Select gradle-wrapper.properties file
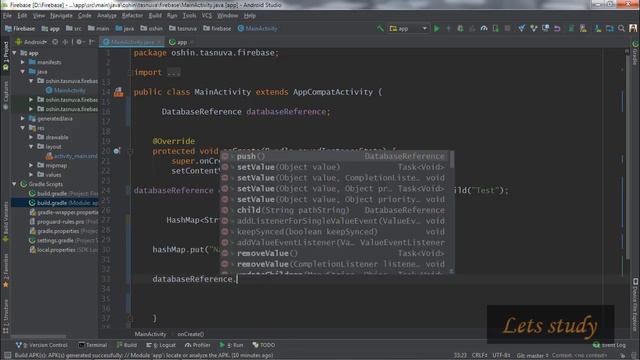640x360 pixels. [x=63, y=213]
